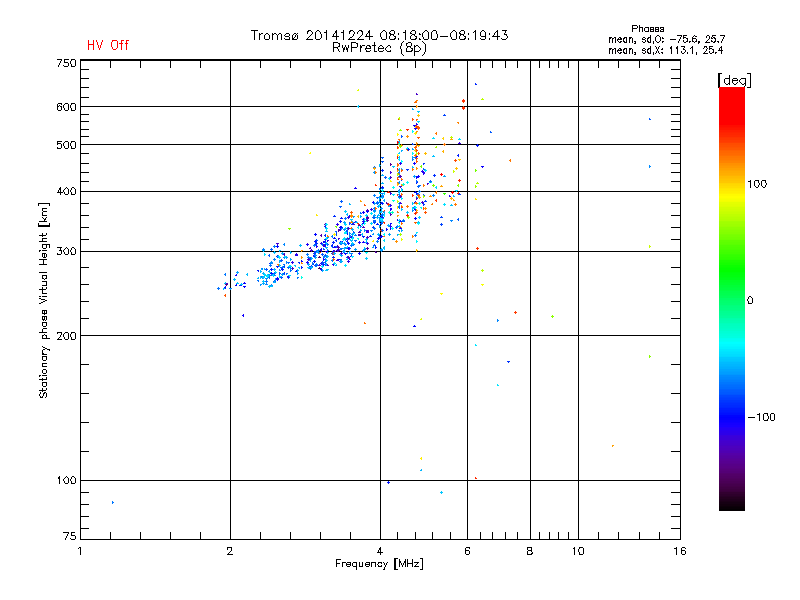Click the y-axis tick label '200'
800x600 pixels.
(66, 336)
